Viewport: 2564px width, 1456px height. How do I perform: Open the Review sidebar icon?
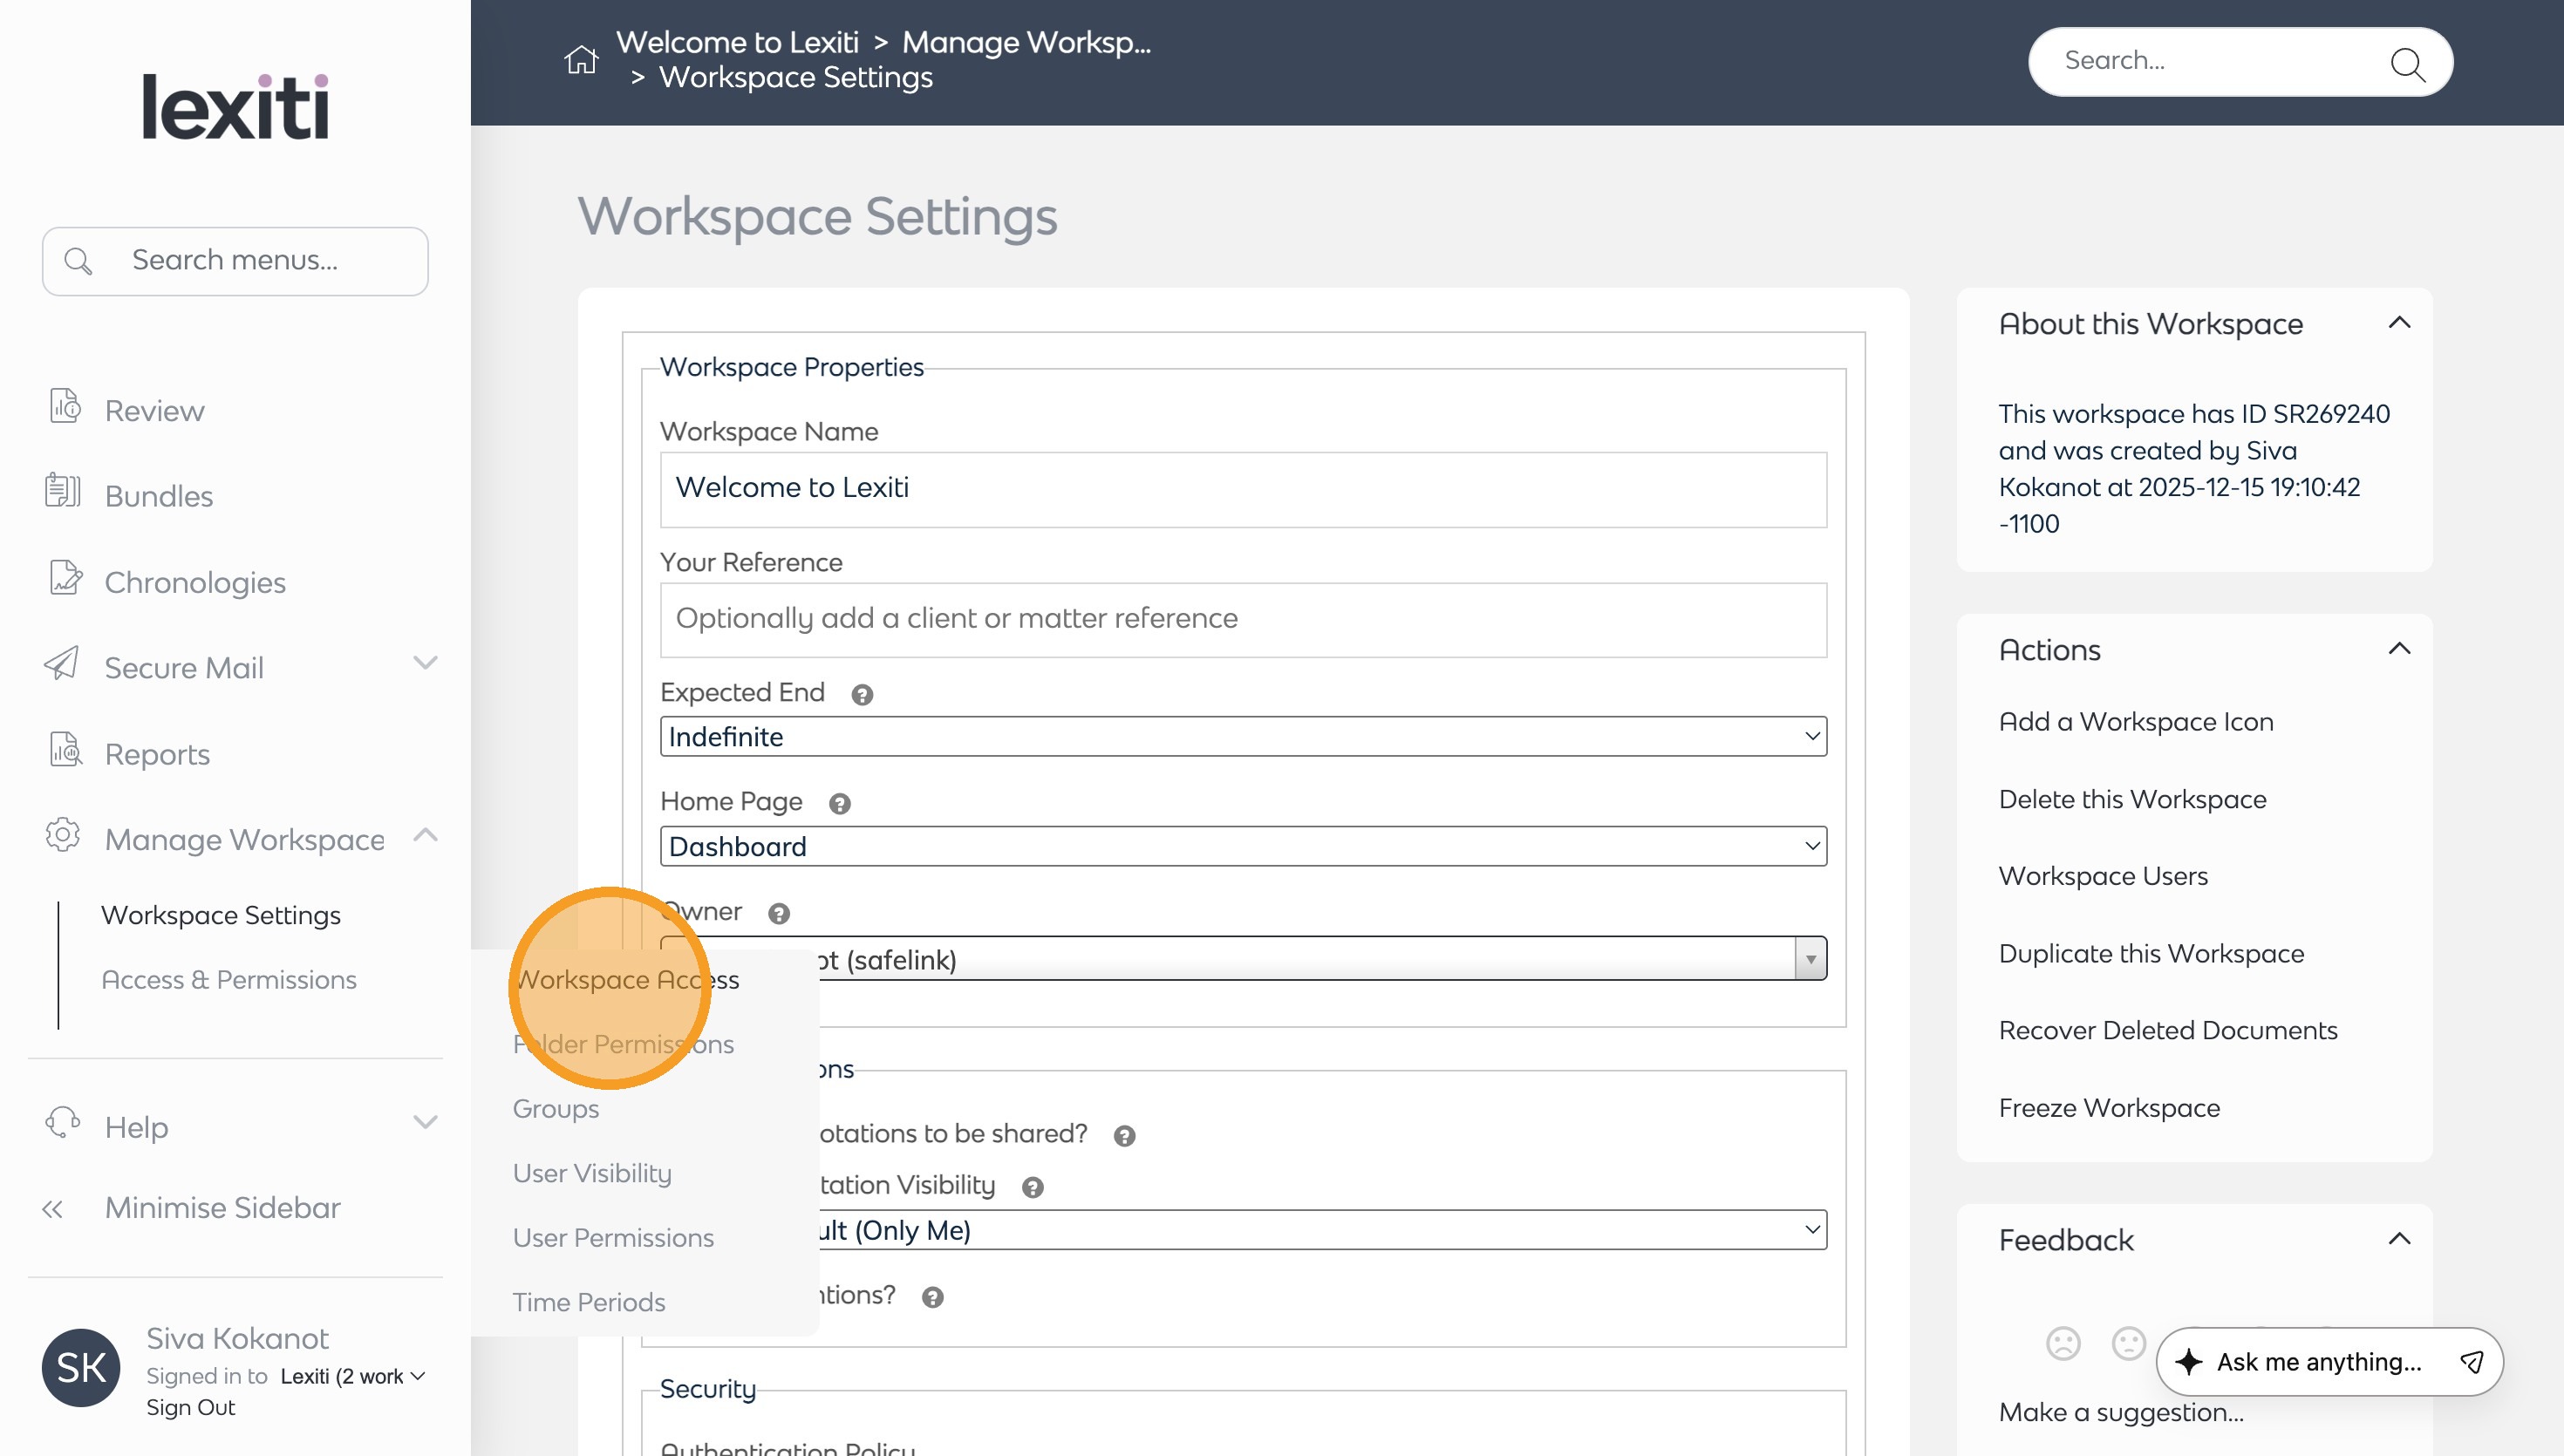click(x=65, y=407)
